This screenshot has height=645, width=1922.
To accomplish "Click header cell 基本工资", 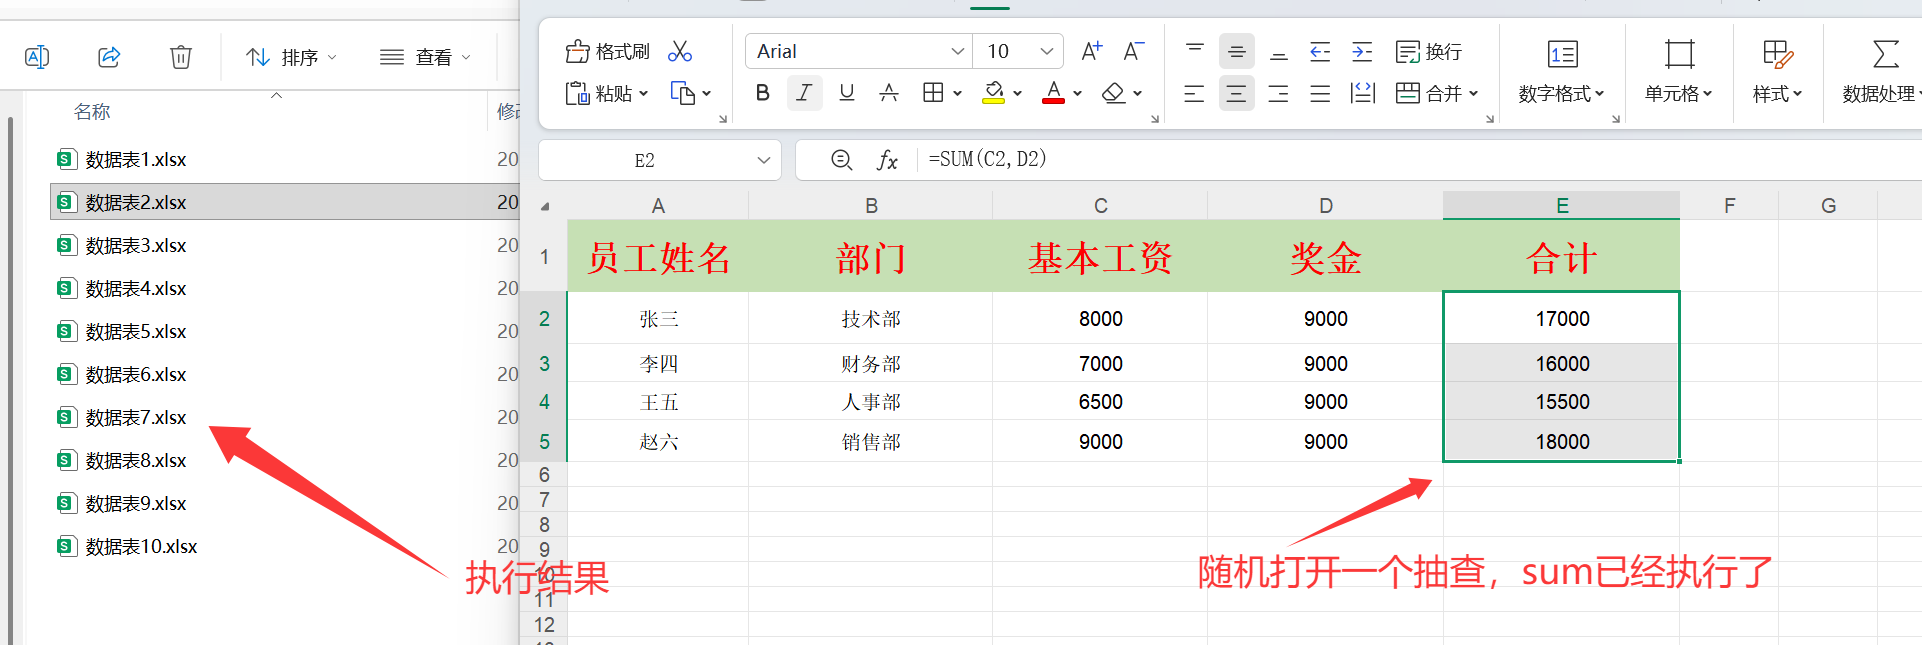I will 1100,257.
